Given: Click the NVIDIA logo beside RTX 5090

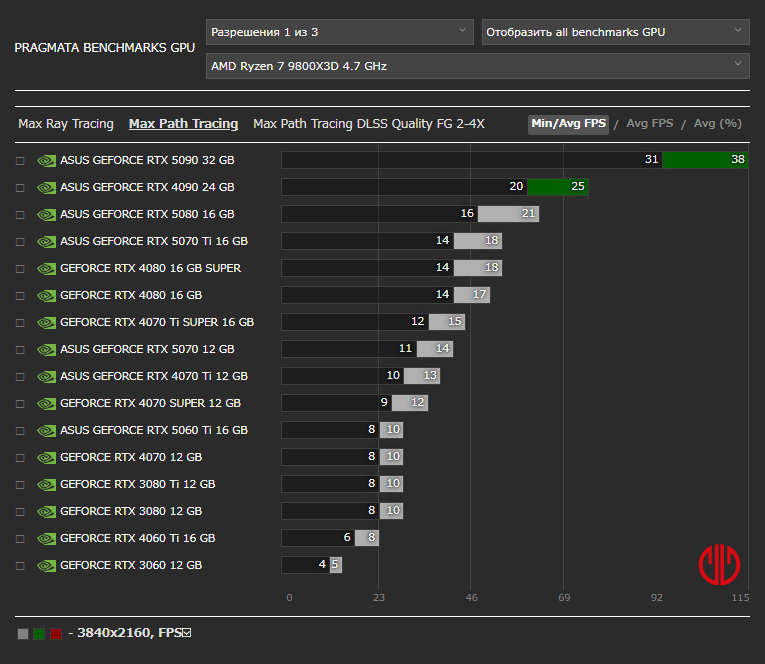Looking at the screenshot, I should 46,160.
